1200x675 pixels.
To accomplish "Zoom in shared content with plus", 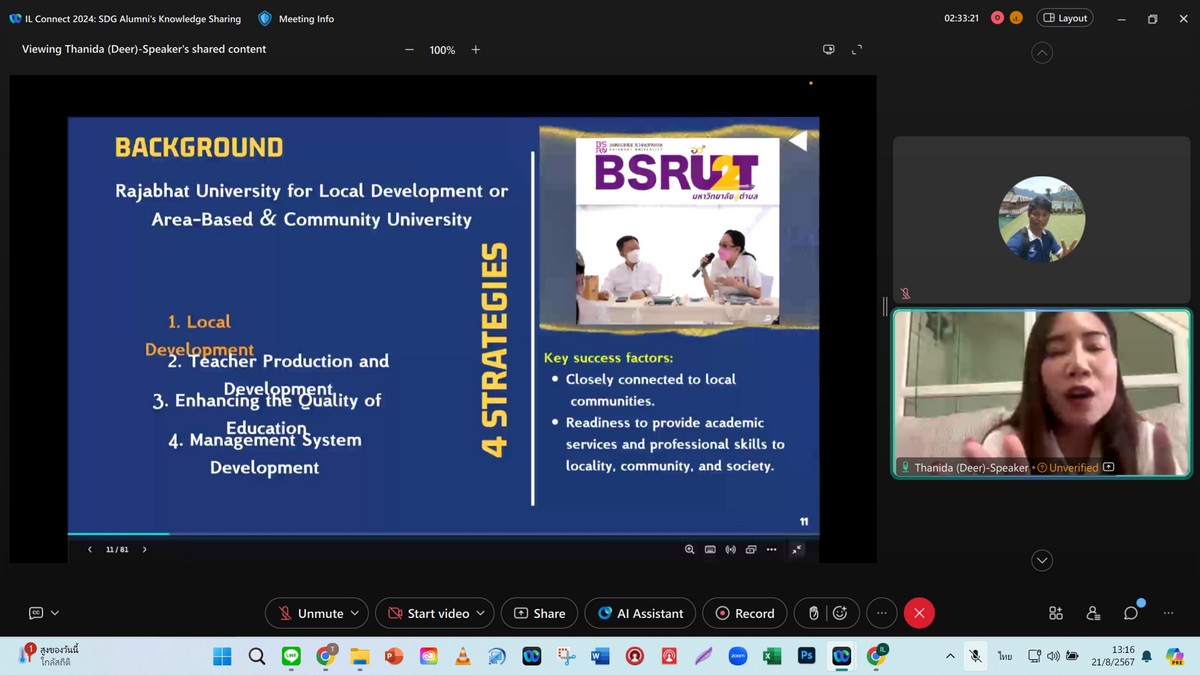I will pos(476,50).
